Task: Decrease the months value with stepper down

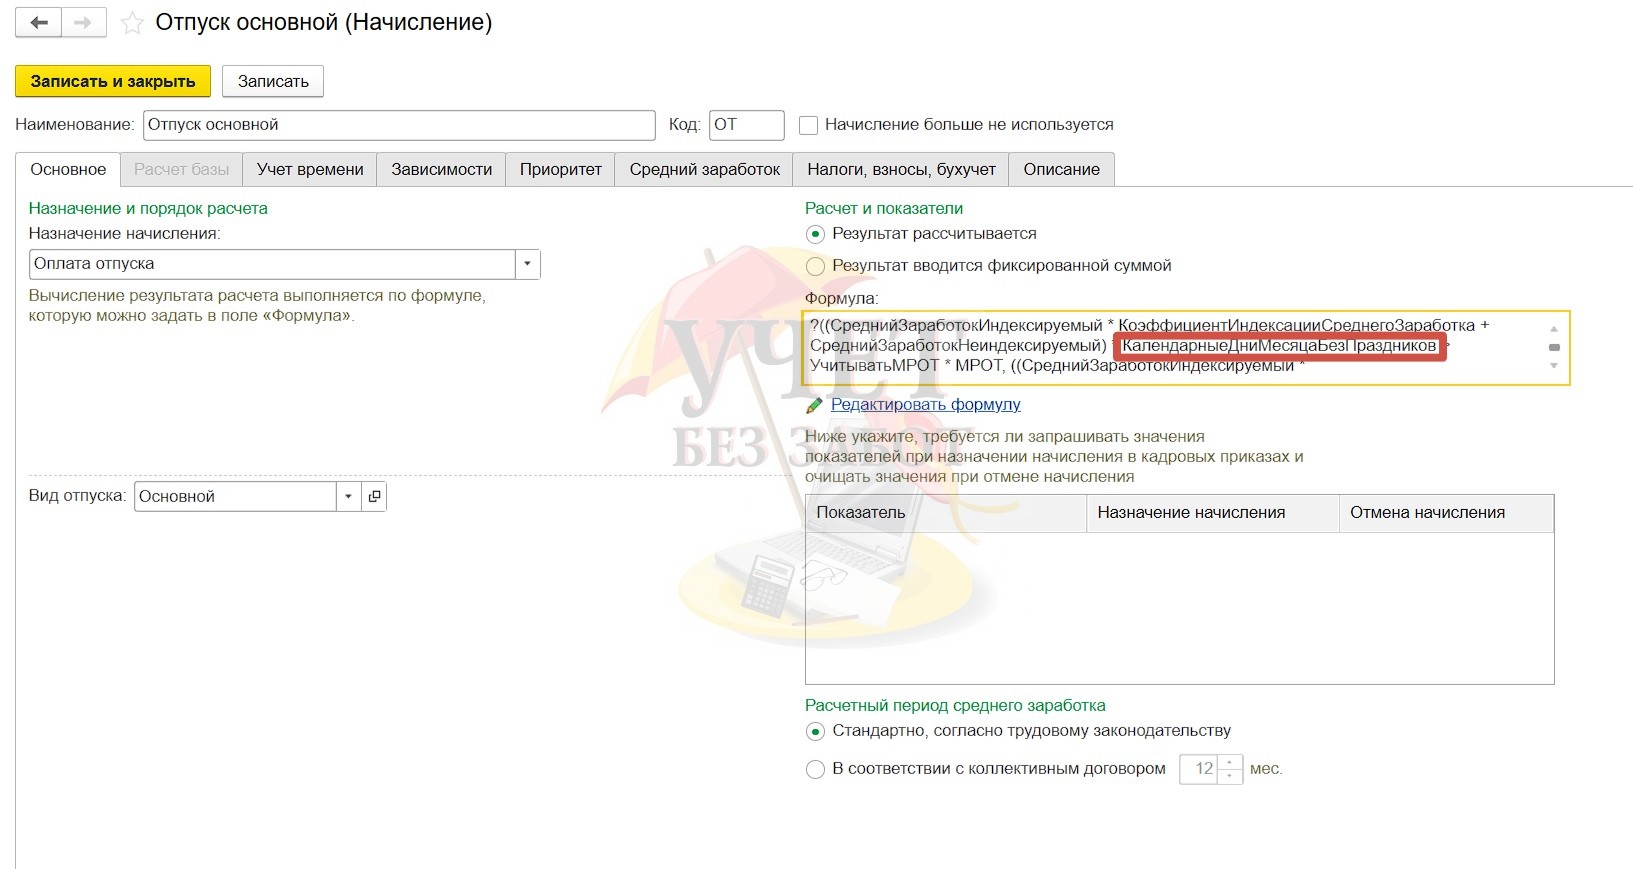Action: point(1230,776)
